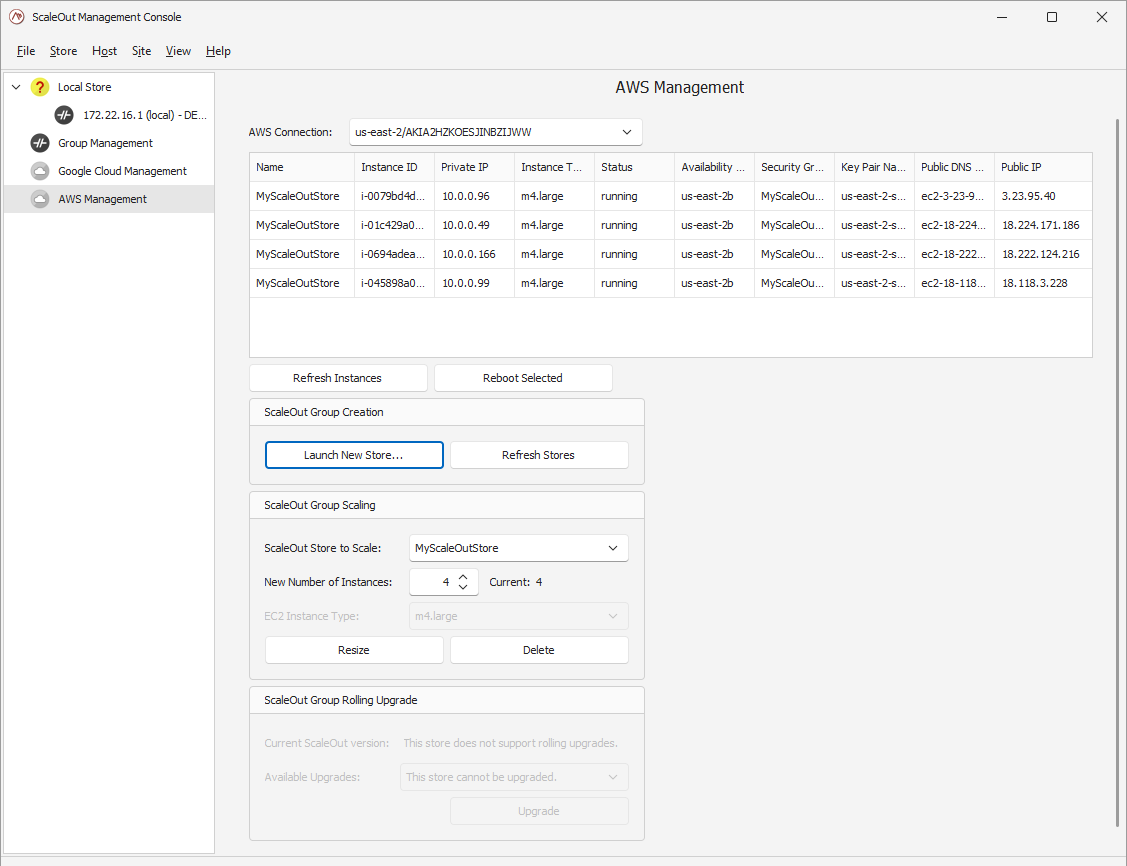This screenshot has width=1127, height=866.
Task: Open the Site menu
Action: point(142,51)
